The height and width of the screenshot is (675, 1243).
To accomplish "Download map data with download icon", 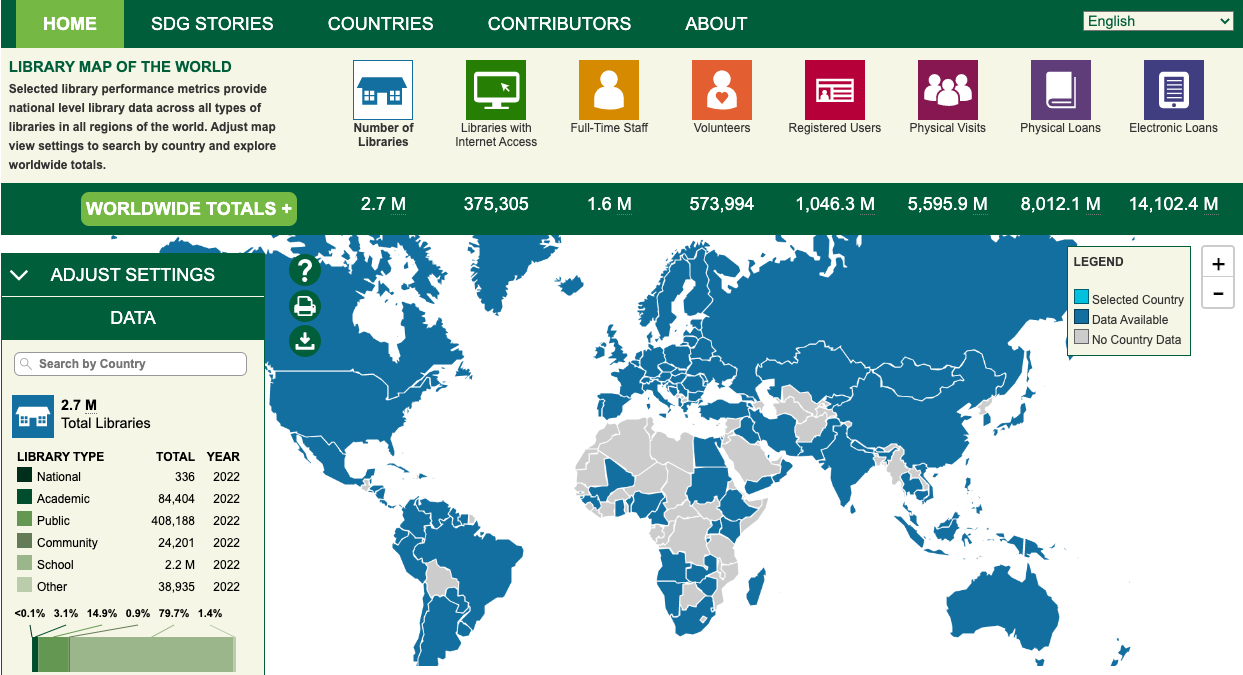I will (x=305, y=341).
